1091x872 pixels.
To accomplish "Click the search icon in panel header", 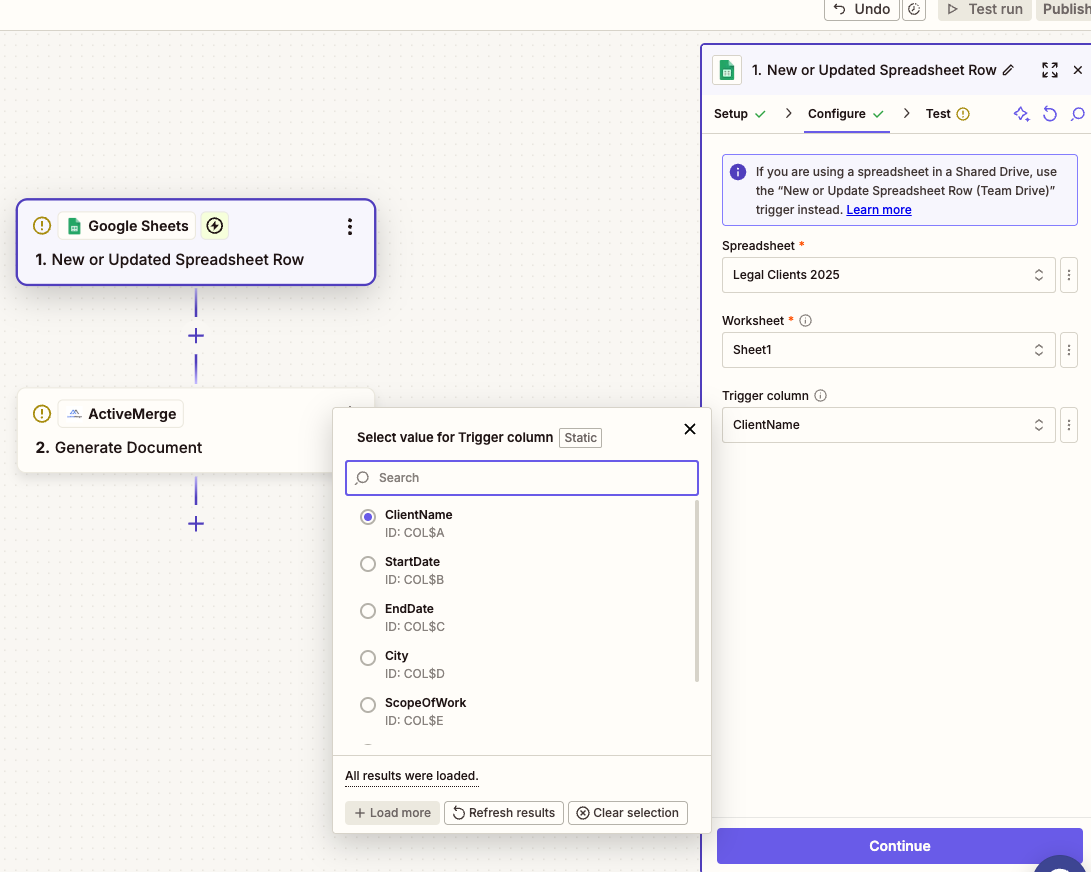I will tap(1077, 114).
